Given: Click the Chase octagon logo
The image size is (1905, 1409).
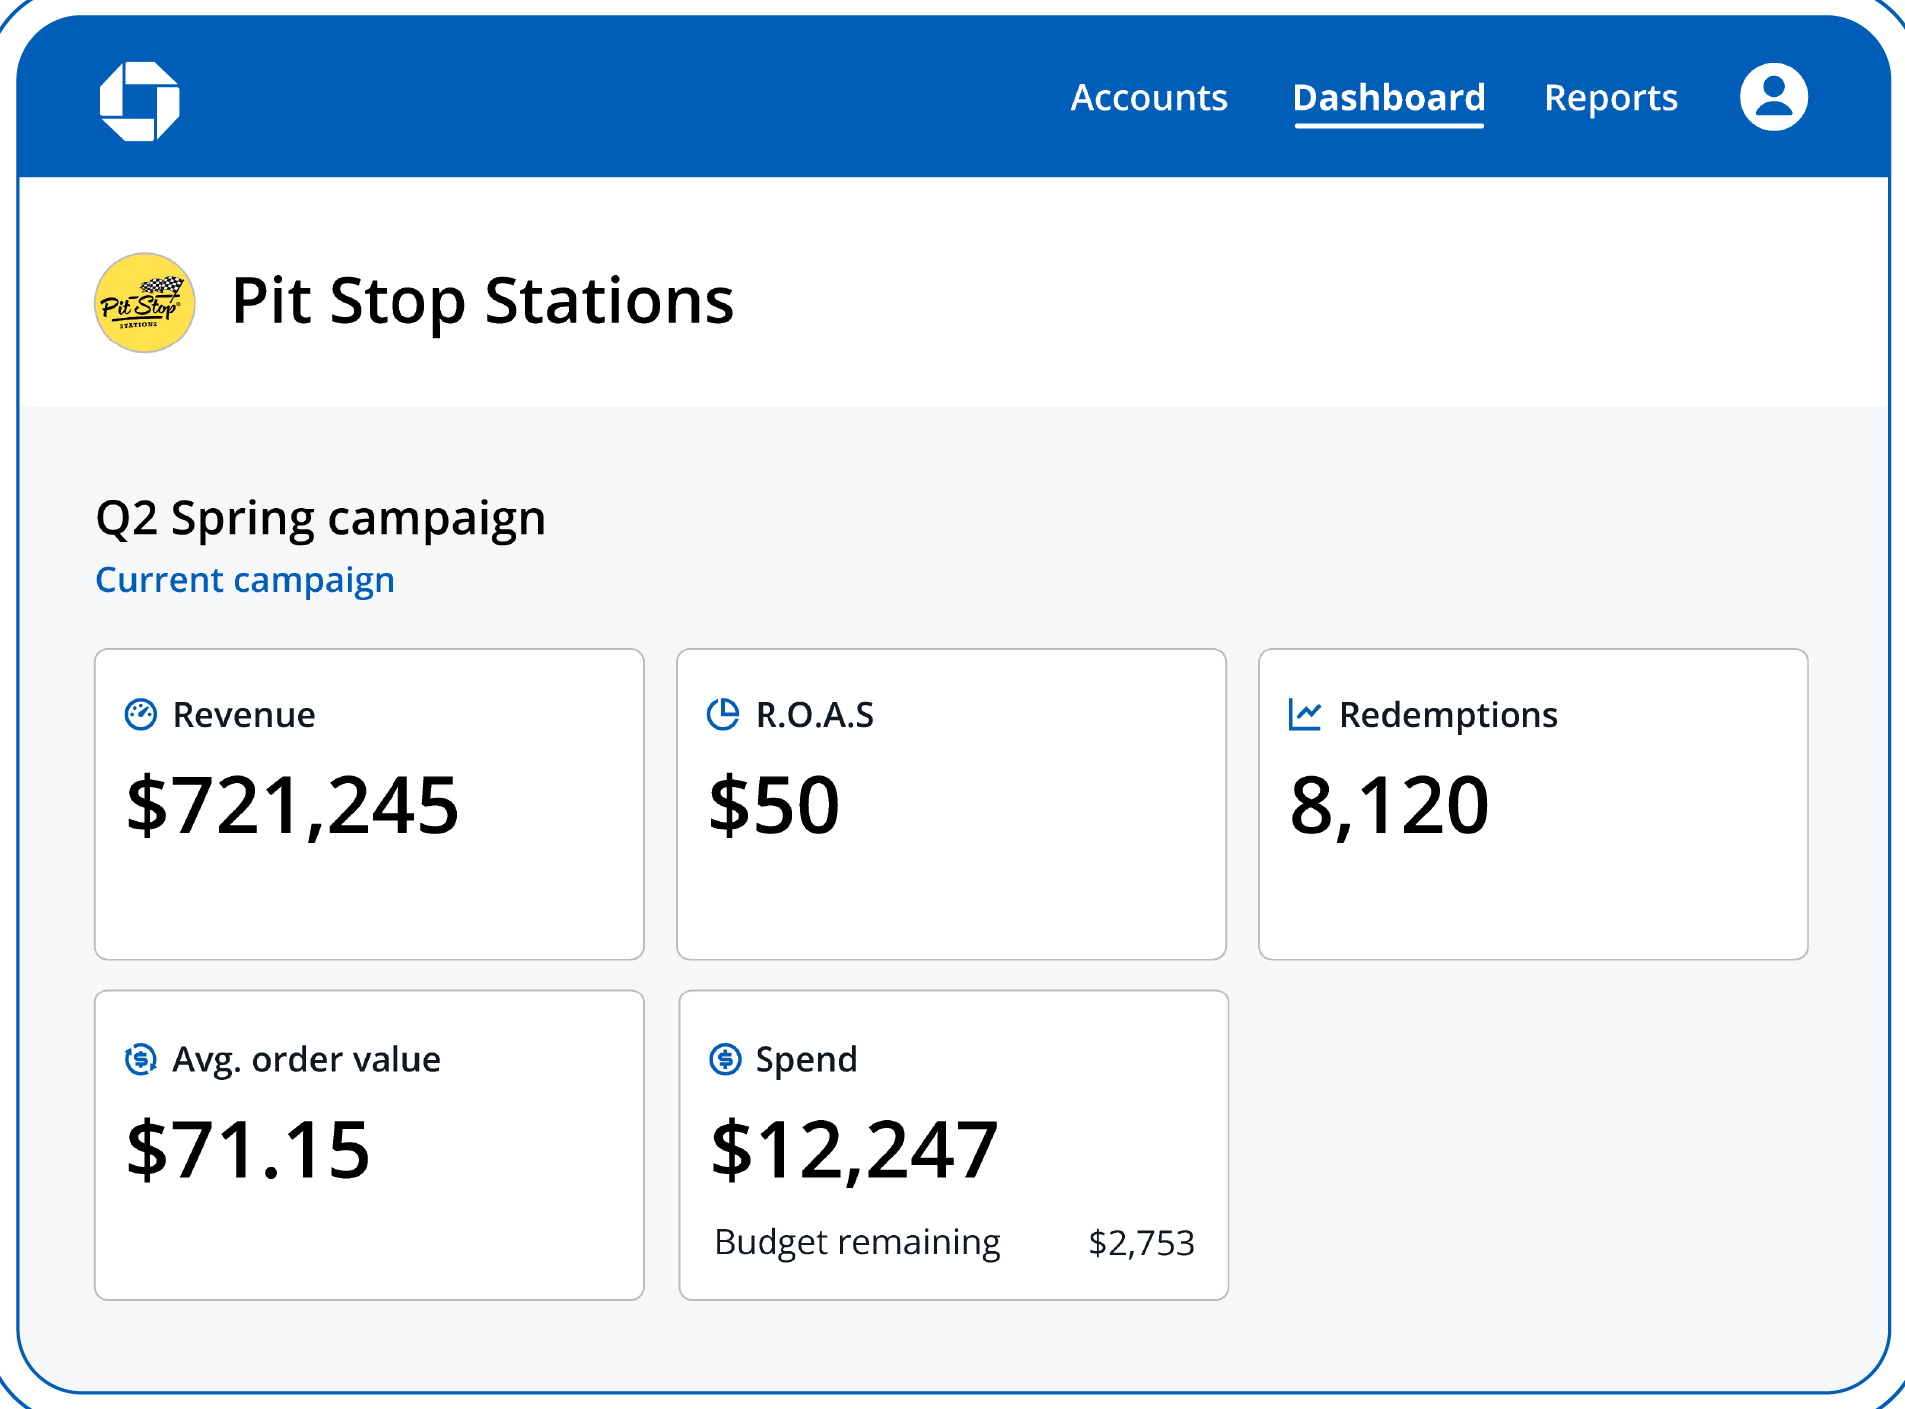Looking at the screenshot, I should [140, 101].
